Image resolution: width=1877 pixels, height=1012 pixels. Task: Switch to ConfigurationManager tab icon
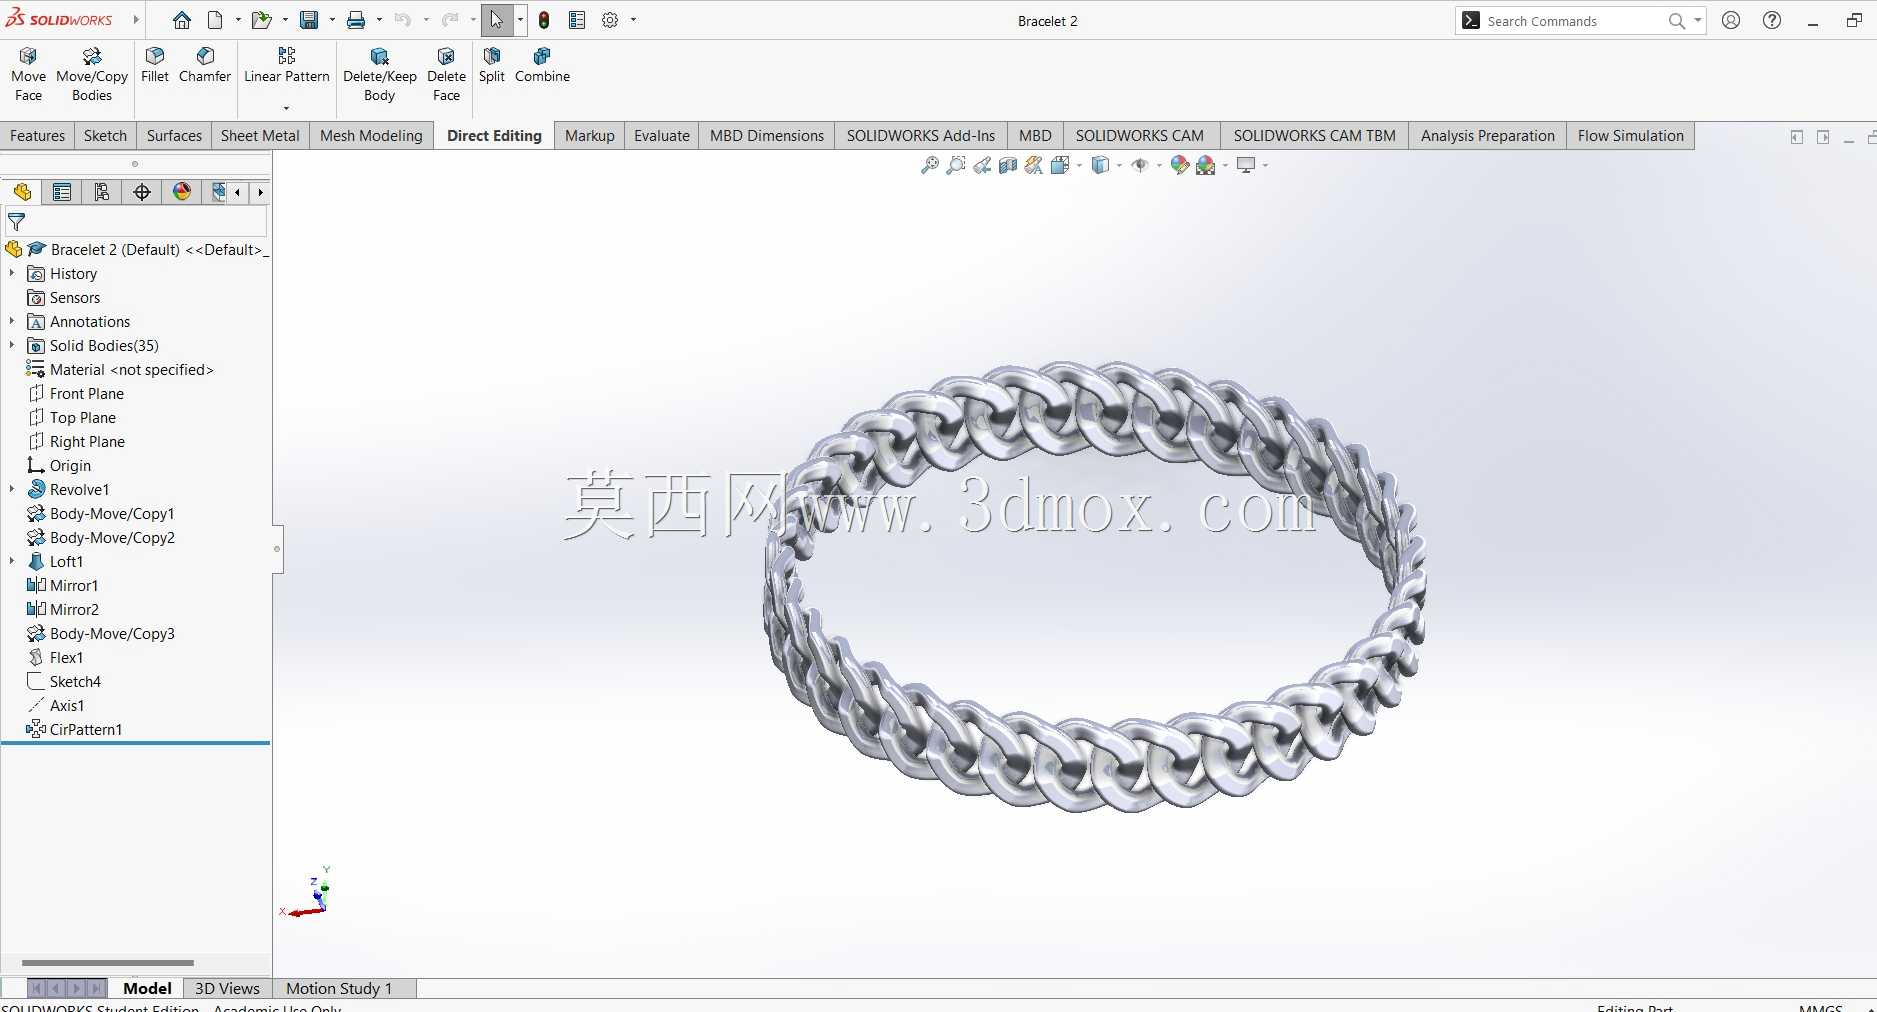[102, 192]
